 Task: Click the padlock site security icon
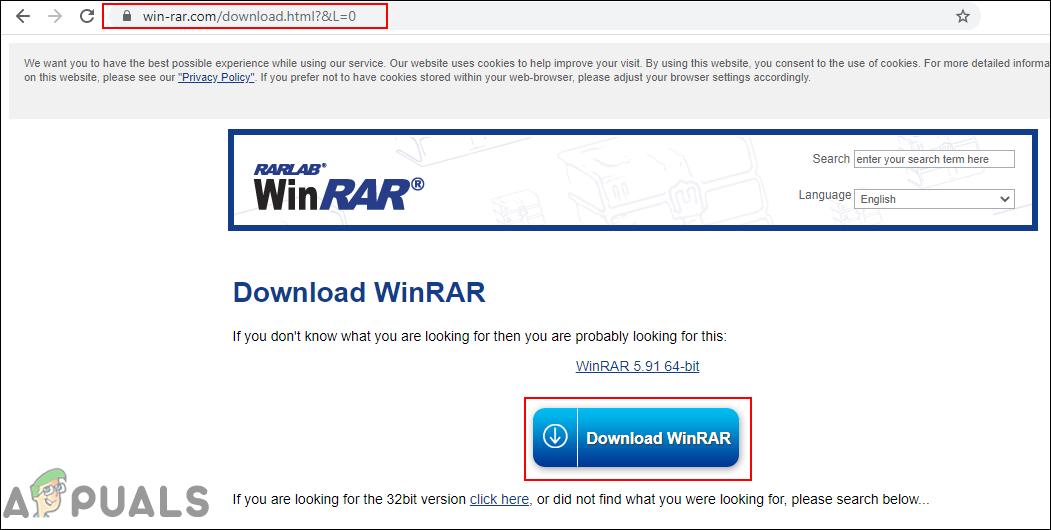pos(126,16)
